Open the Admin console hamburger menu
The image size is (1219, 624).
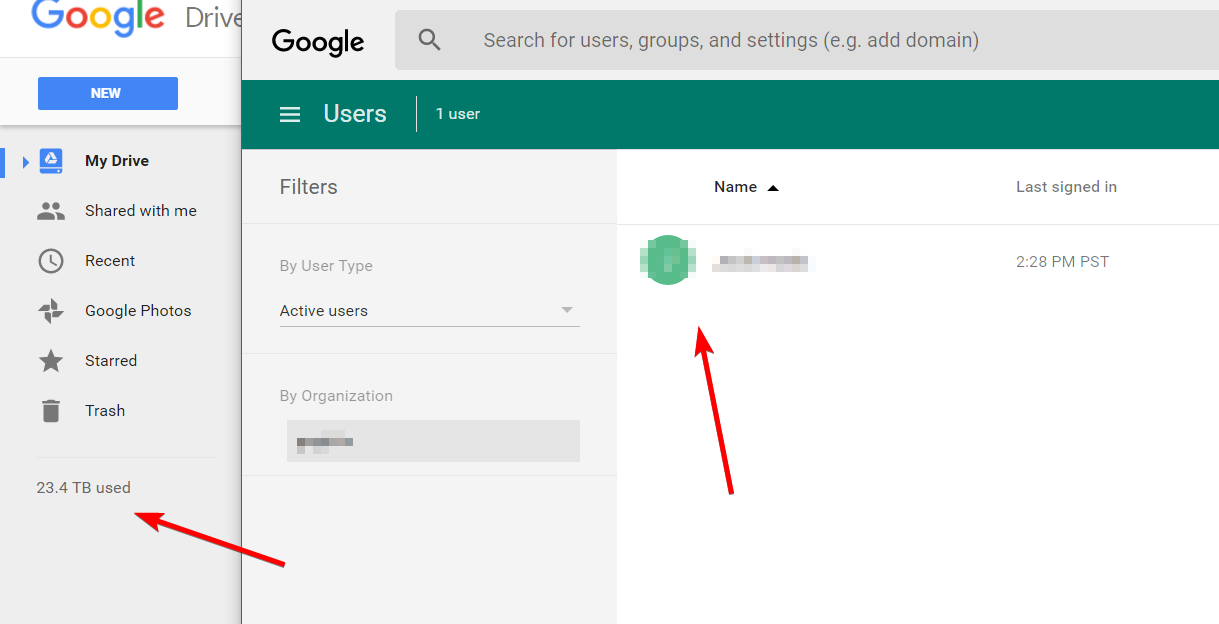point(290,114)
